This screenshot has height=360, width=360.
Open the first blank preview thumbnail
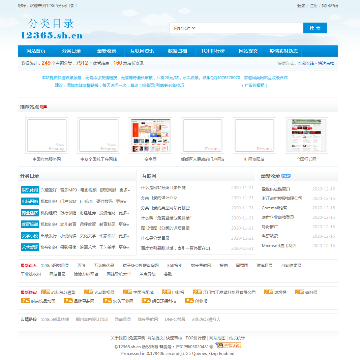[x=47, y=135]
